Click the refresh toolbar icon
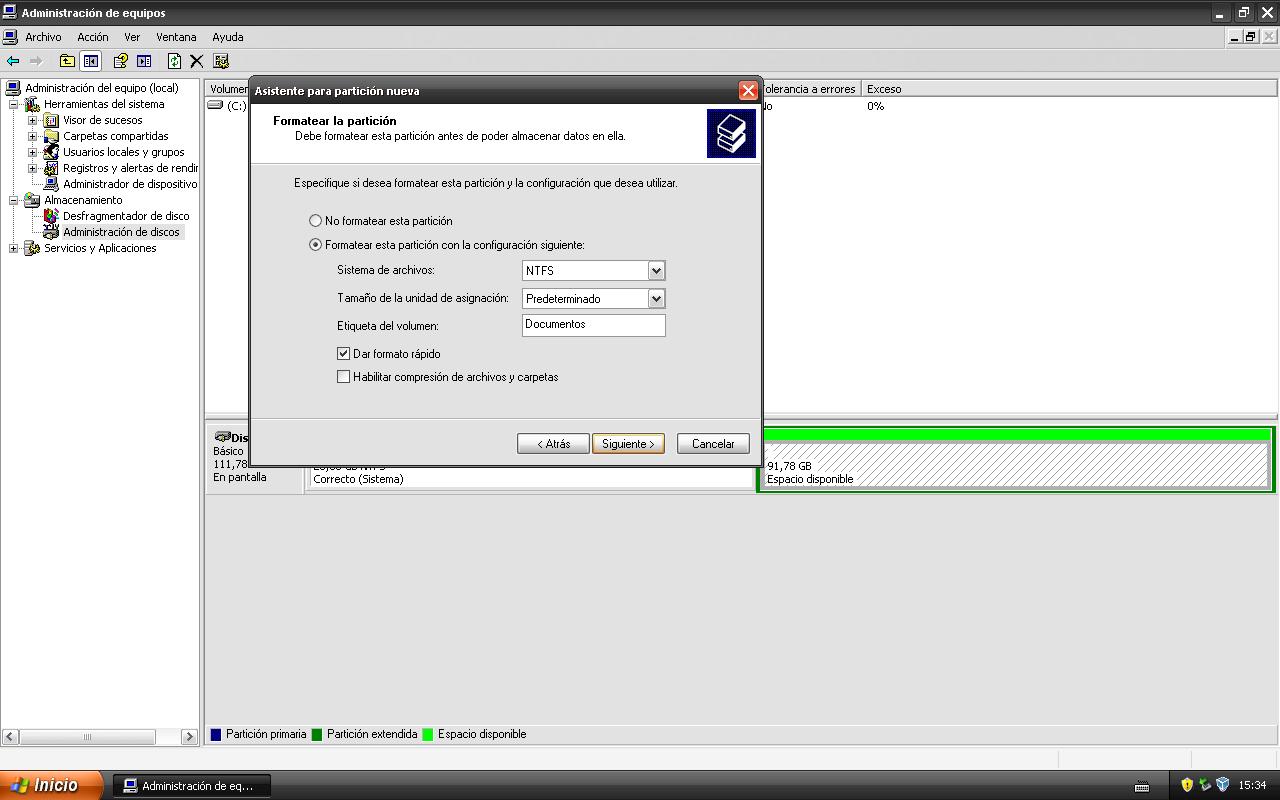Viewport: 1280px width, 800px height. (x=174, y=61)
